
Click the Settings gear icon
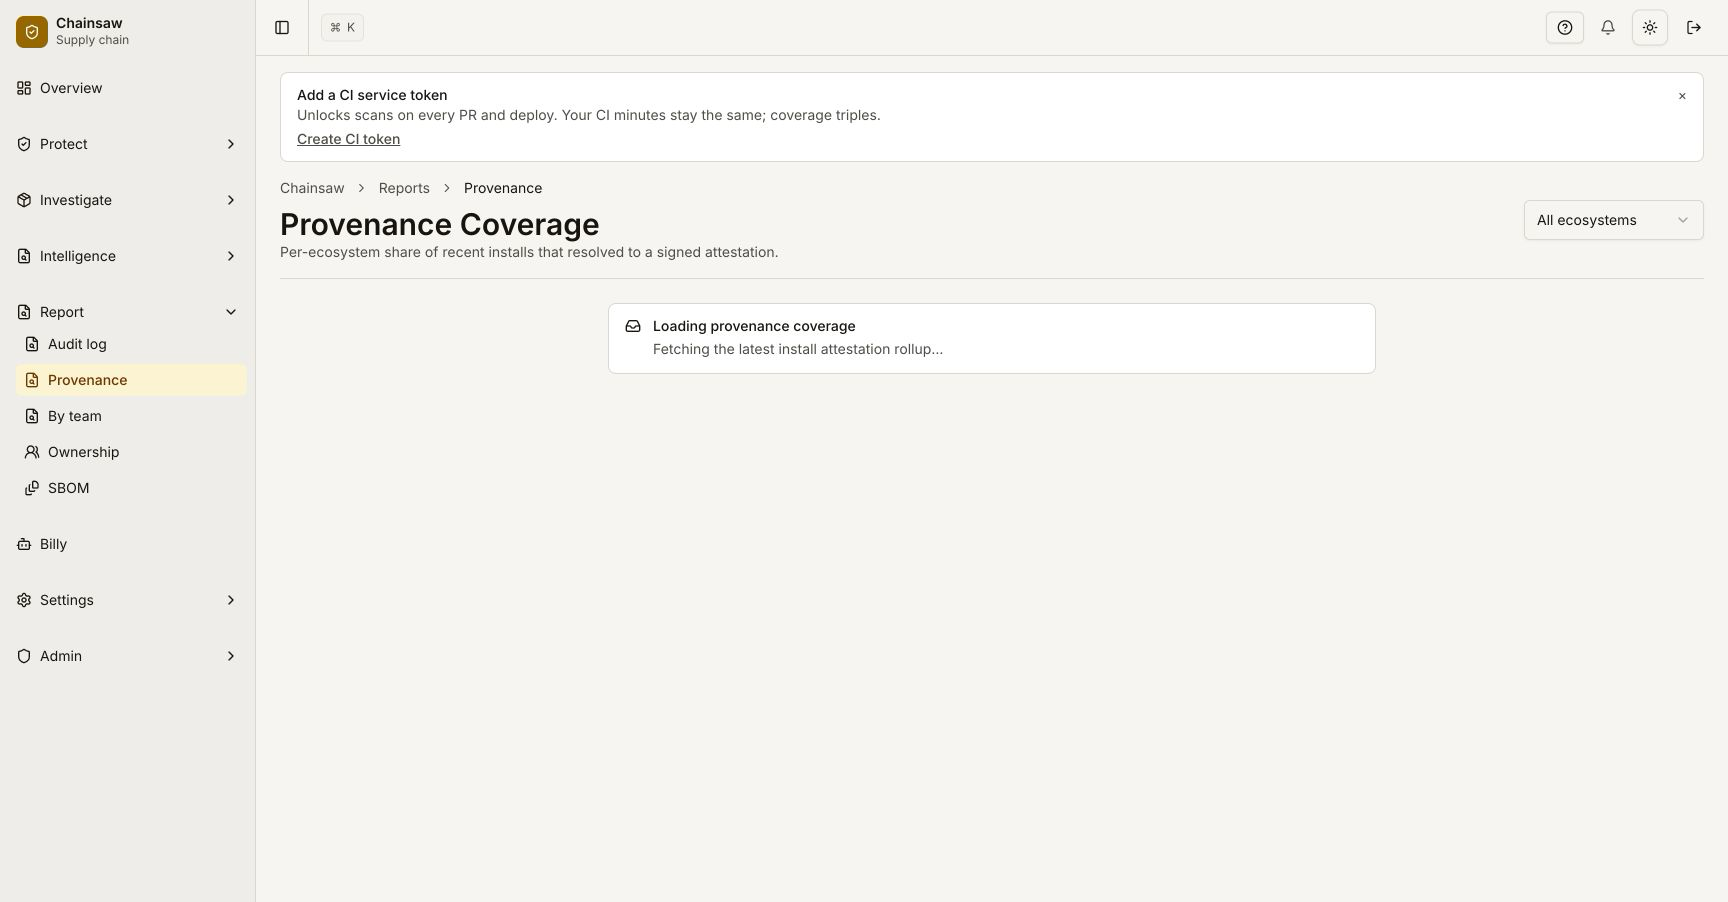[24, 600]
